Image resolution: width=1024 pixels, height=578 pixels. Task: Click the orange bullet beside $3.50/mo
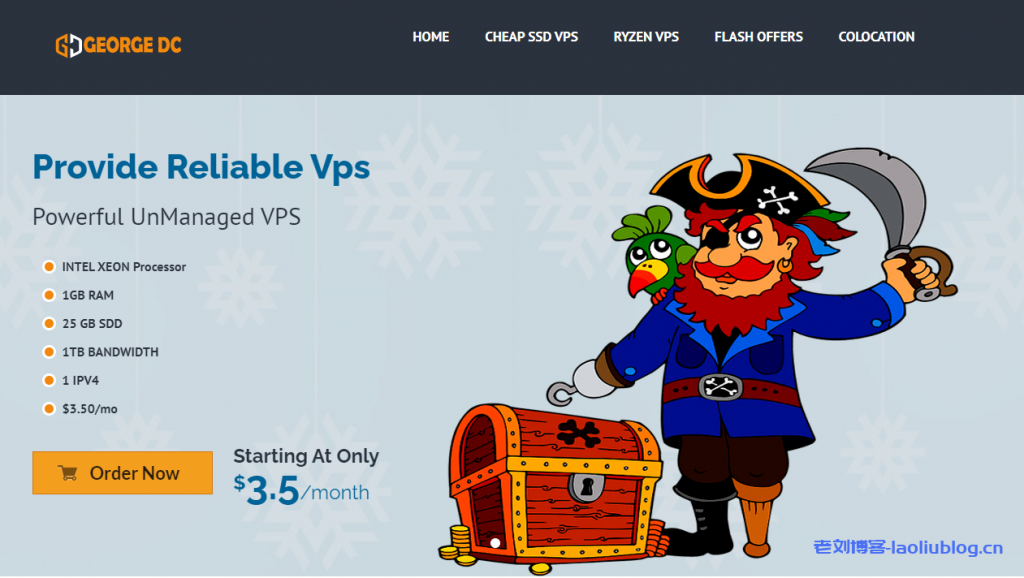point(49,409)
